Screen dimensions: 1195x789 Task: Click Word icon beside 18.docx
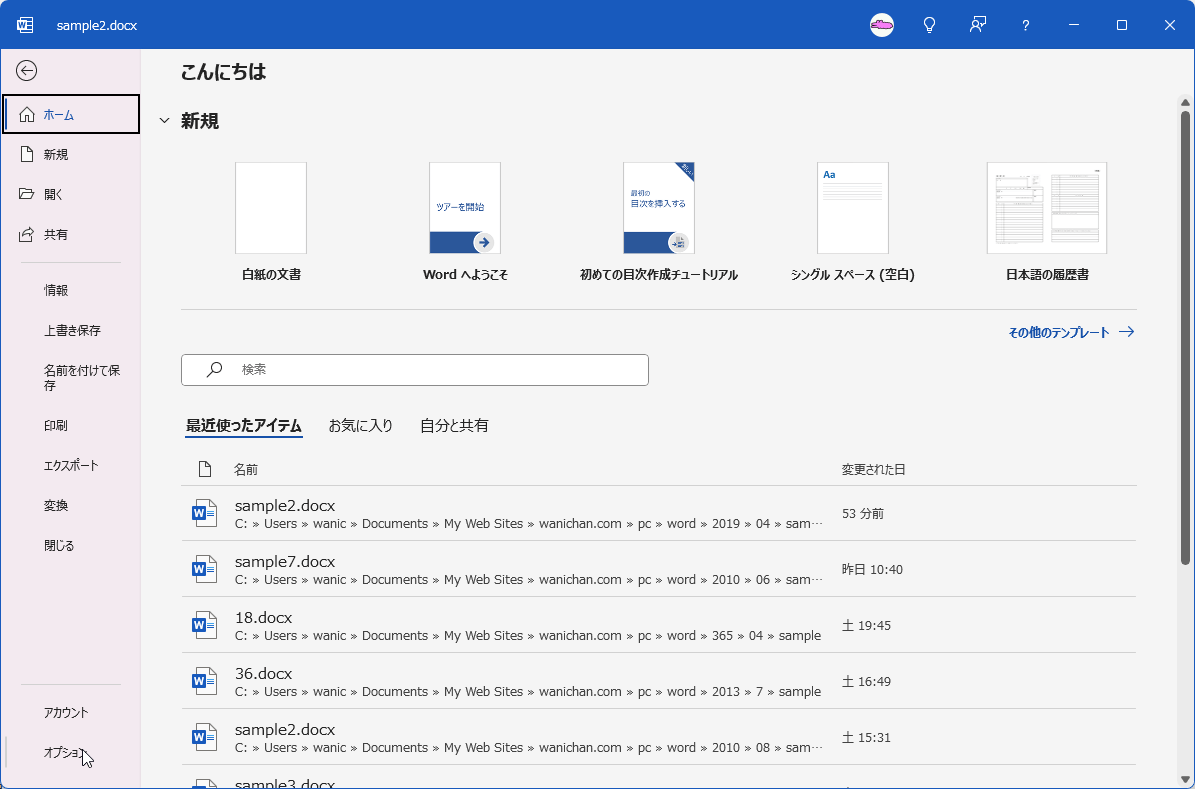[x=204, y=626]
